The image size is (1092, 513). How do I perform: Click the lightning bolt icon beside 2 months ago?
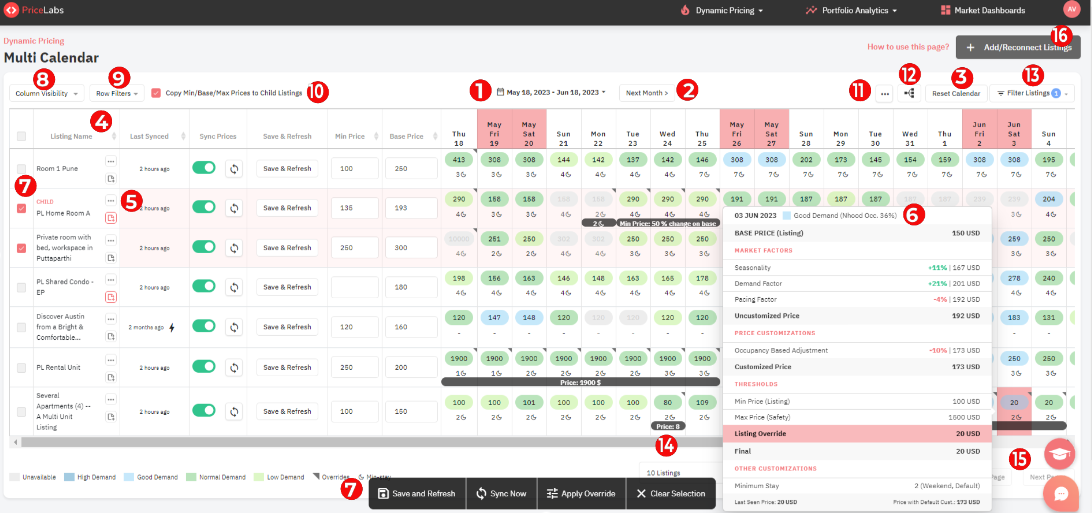coord(171,326)
